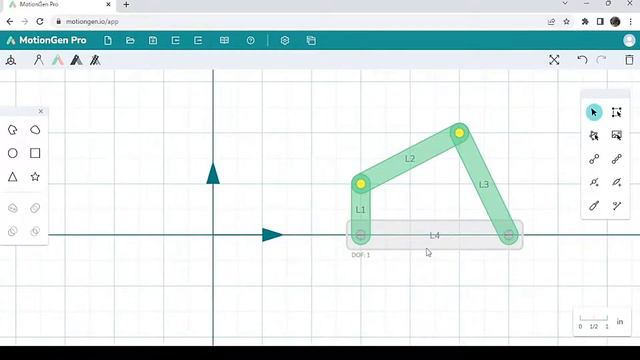Click the greyed union shape operation icon
Image resolution: width=640 pixels, height=360 pixels.
click(x=13, y=208)
